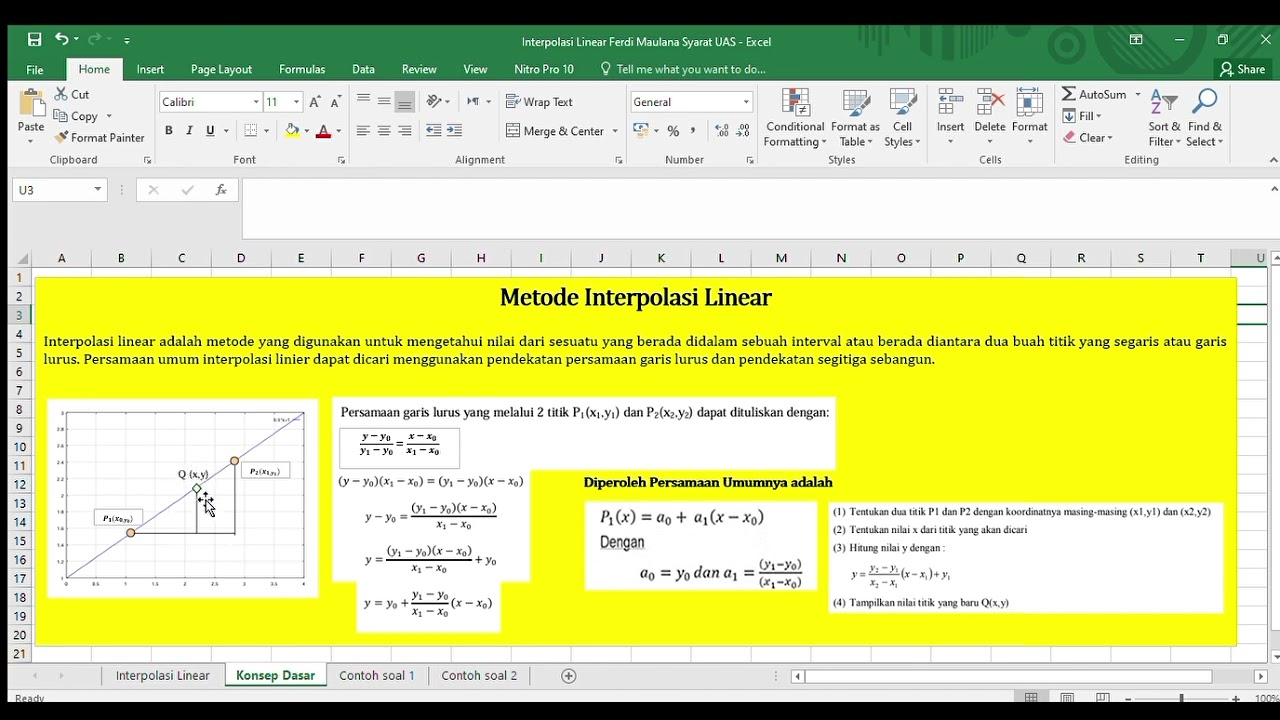Click the Share button
This screenshot has width=1280, height=720.
coord(1242,69)
